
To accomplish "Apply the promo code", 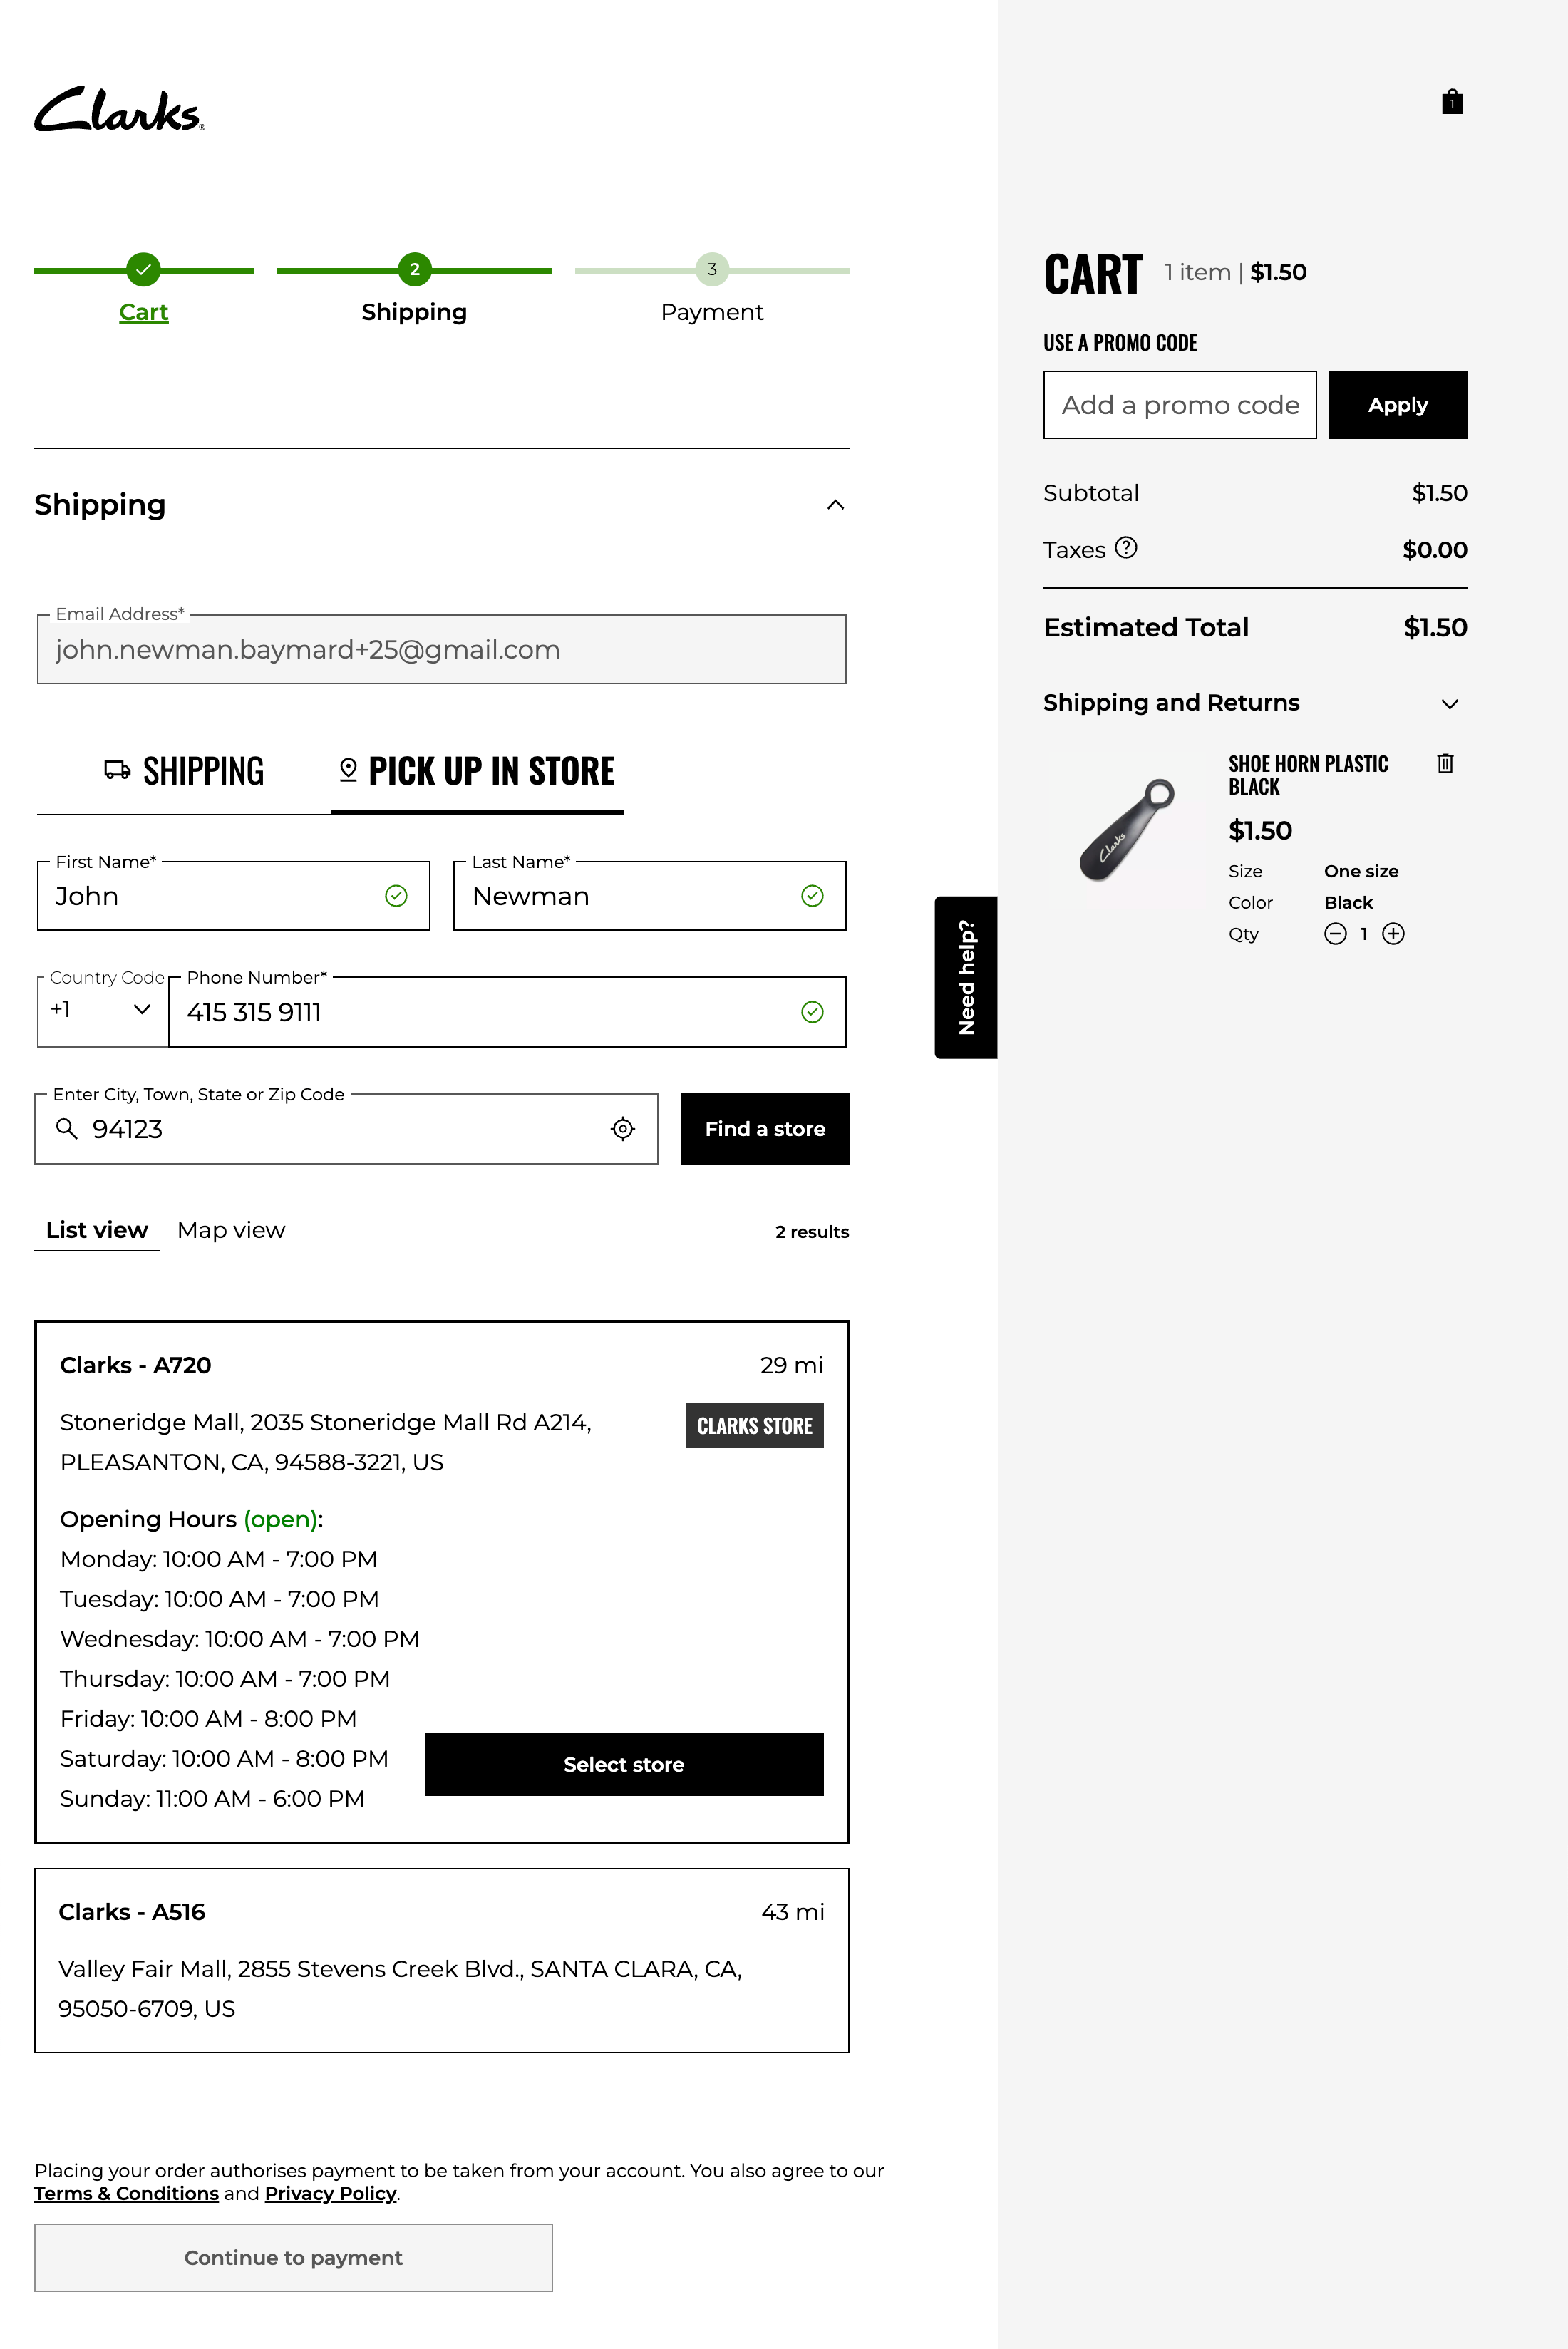I will point(1397,405).
